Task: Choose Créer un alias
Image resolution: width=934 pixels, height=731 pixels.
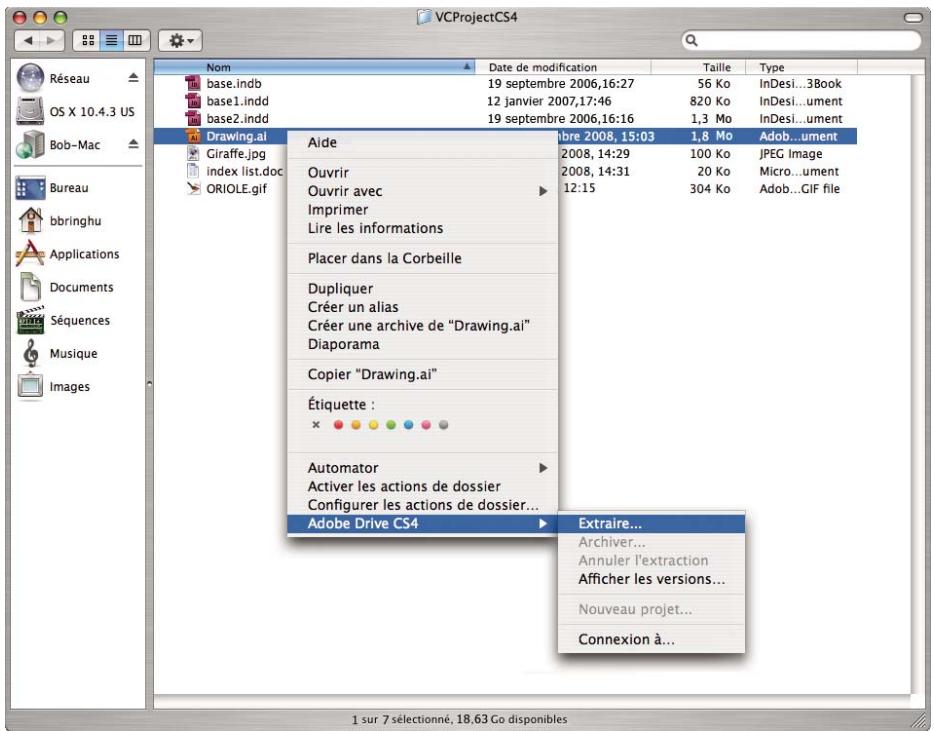Action: [422, 307]
